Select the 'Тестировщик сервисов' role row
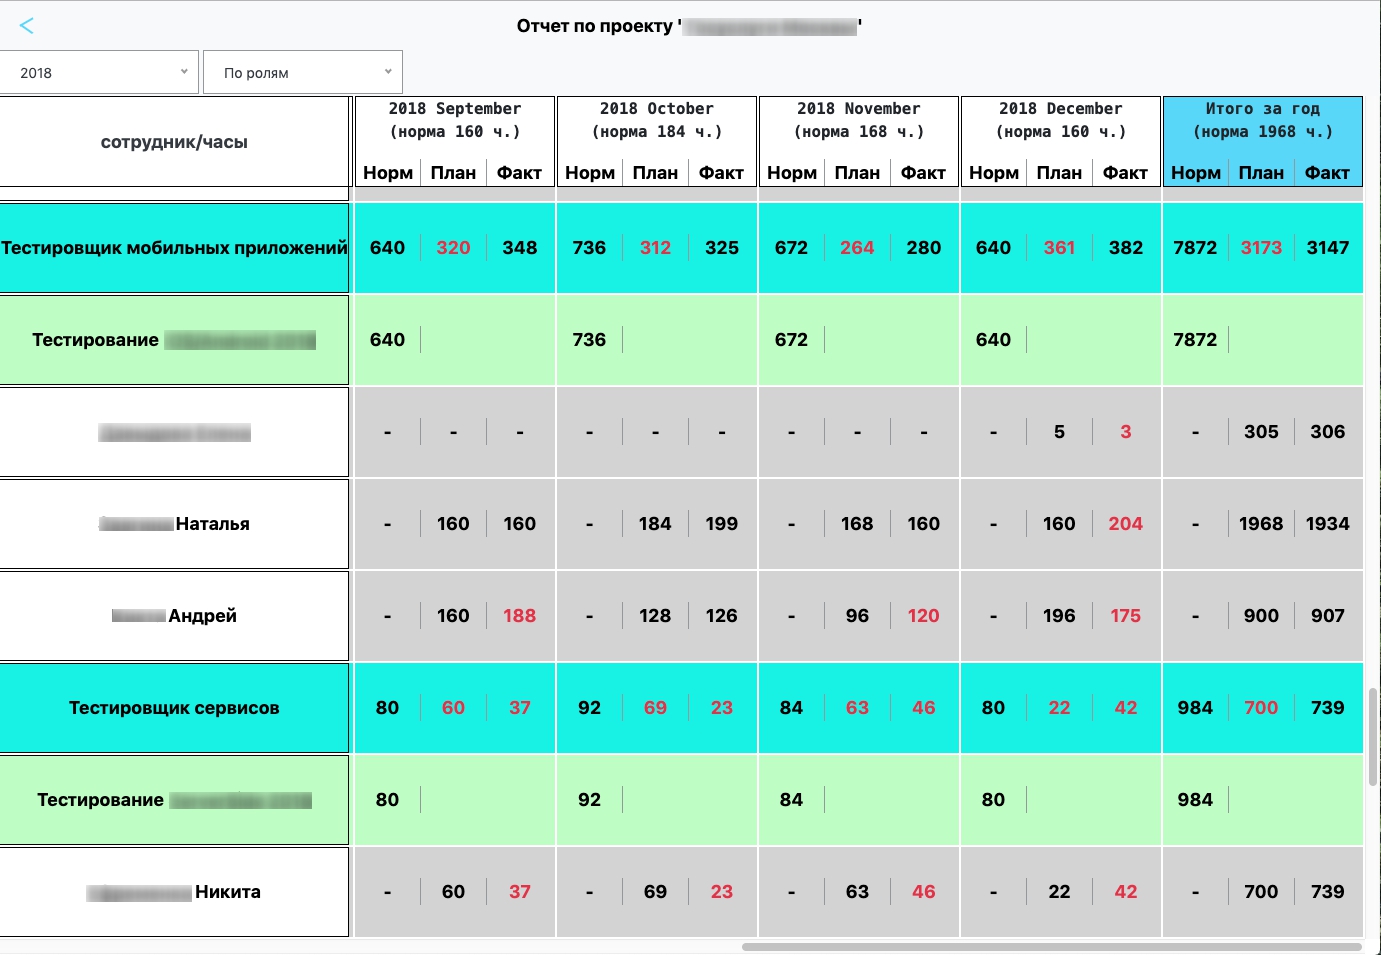Screen dimensions: 1381x955 tap(174, 708)
